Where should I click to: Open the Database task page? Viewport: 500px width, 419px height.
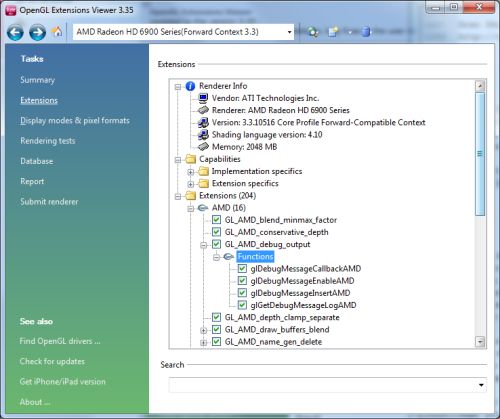[x=37, y=161]
